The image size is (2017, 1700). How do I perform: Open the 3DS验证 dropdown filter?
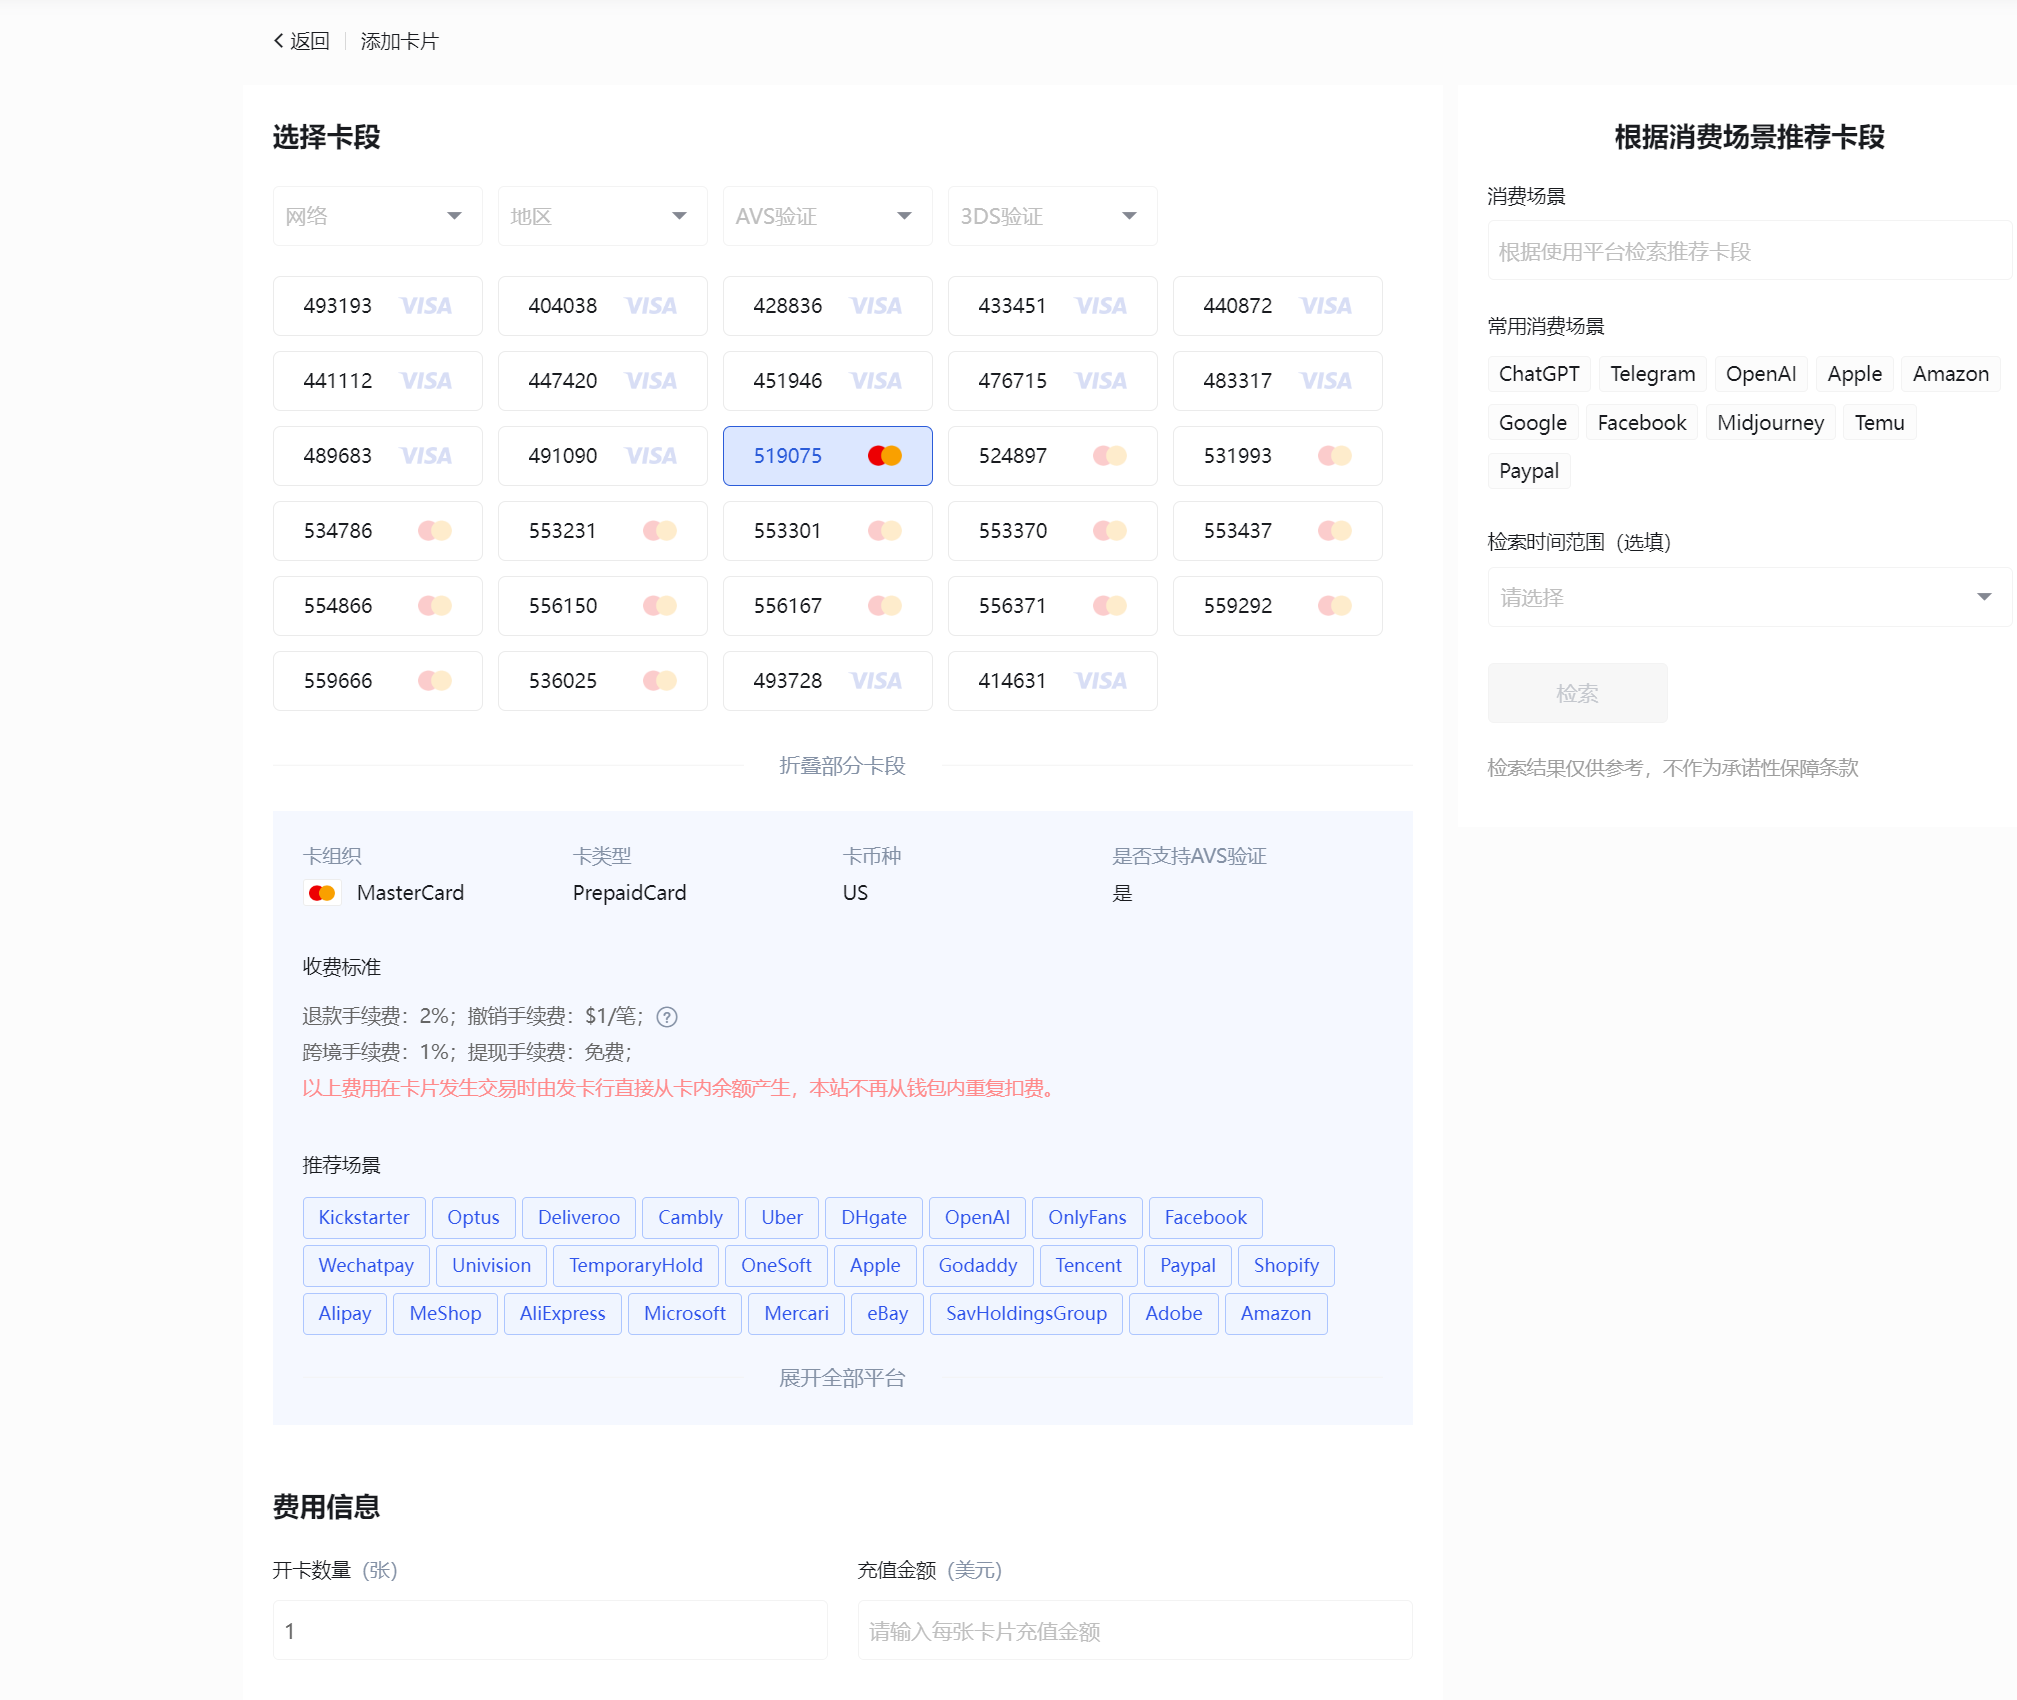tap(1052, 216)
